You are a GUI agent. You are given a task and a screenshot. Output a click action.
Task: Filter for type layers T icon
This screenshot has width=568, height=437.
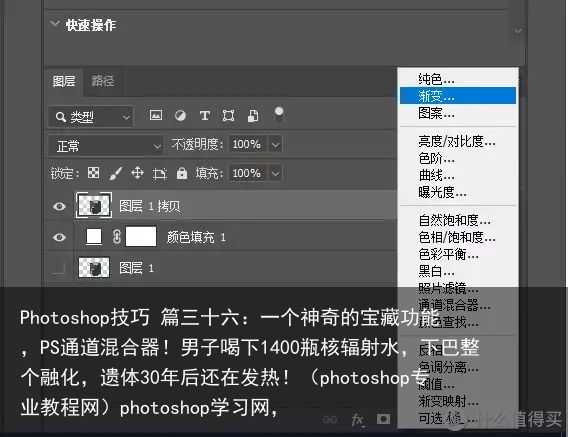[205, 115]
